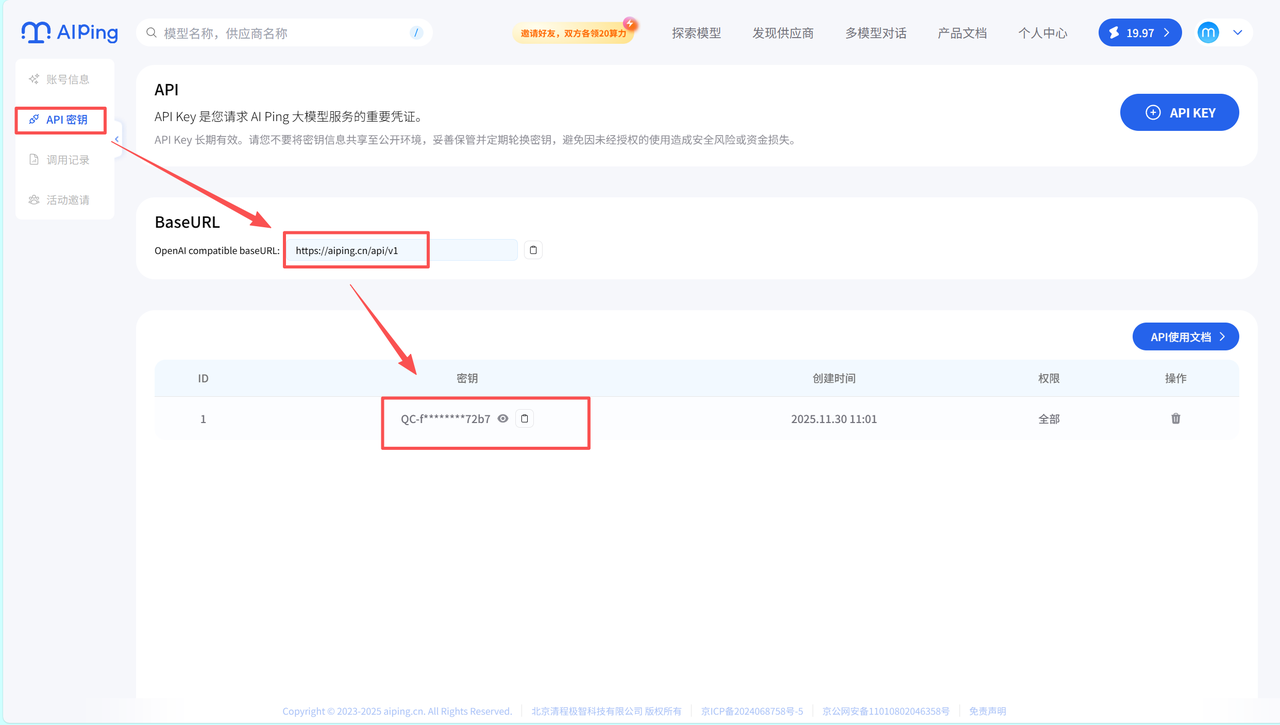Image resolution: width=1280 pixels, height=725 pixels.
Task: Focus the model name search field
Action: (x=283, y=33)
